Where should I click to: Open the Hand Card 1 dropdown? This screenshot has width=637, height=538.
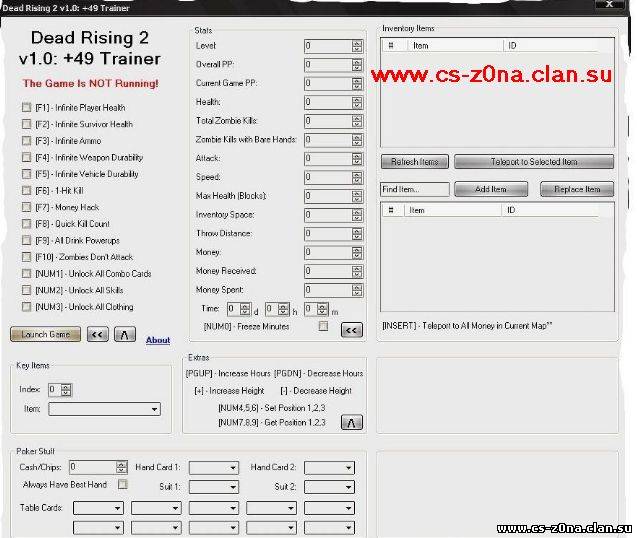coord(214,468)
